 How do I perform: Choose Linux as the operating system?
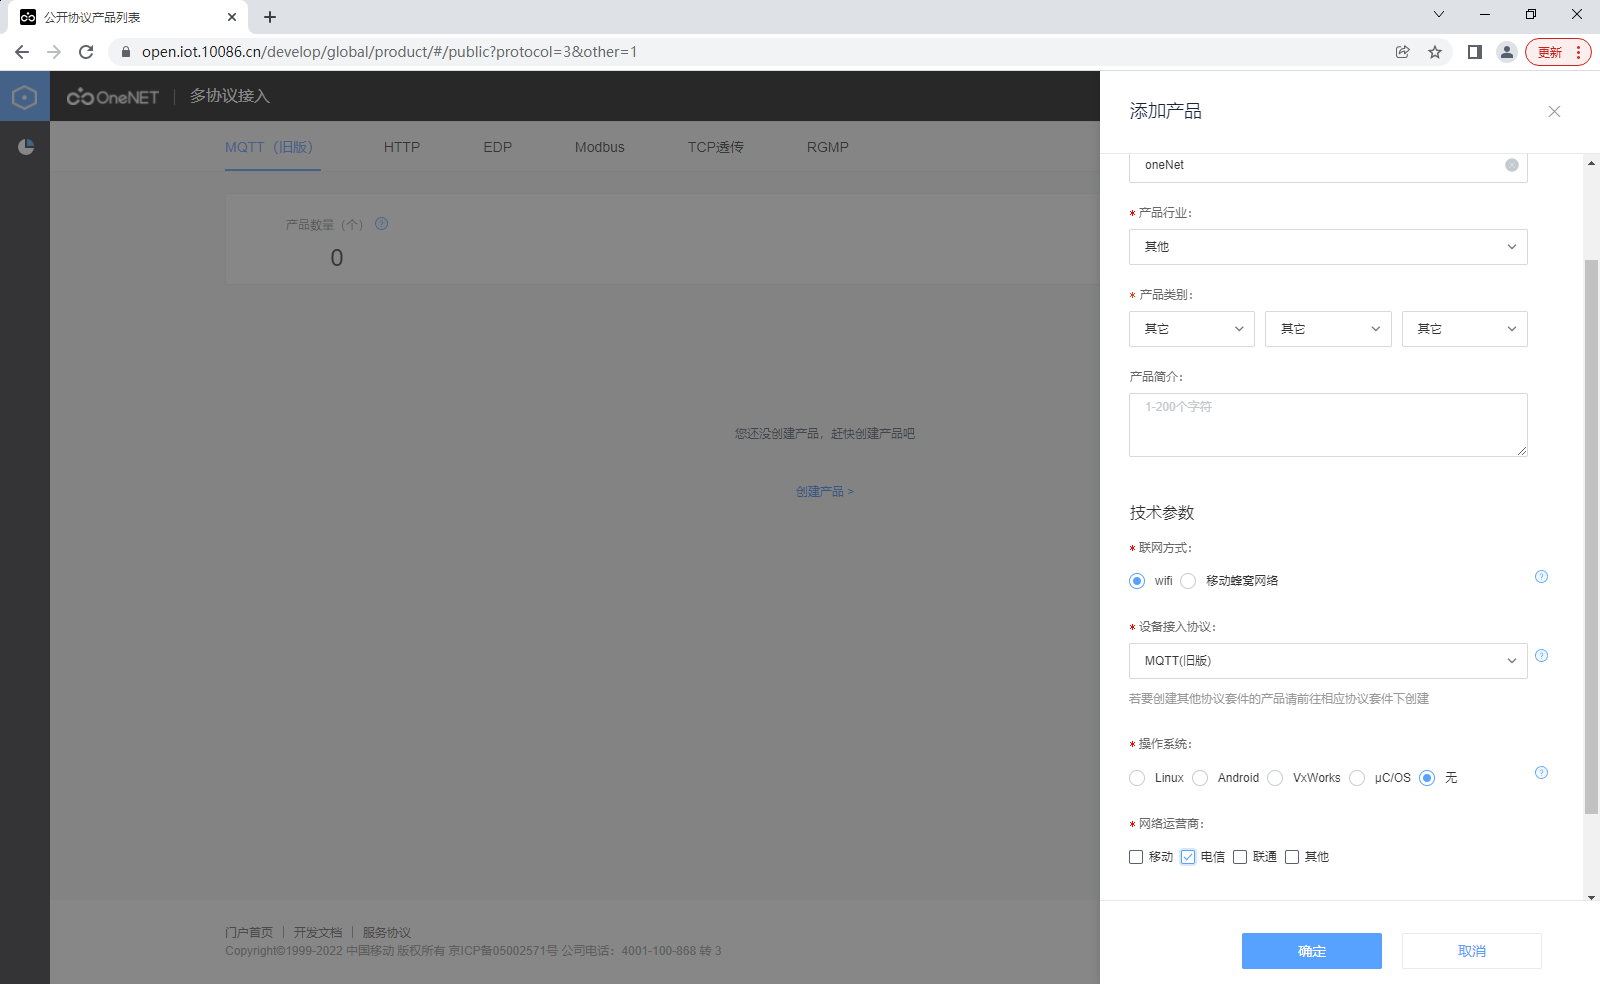(1137, 778)
